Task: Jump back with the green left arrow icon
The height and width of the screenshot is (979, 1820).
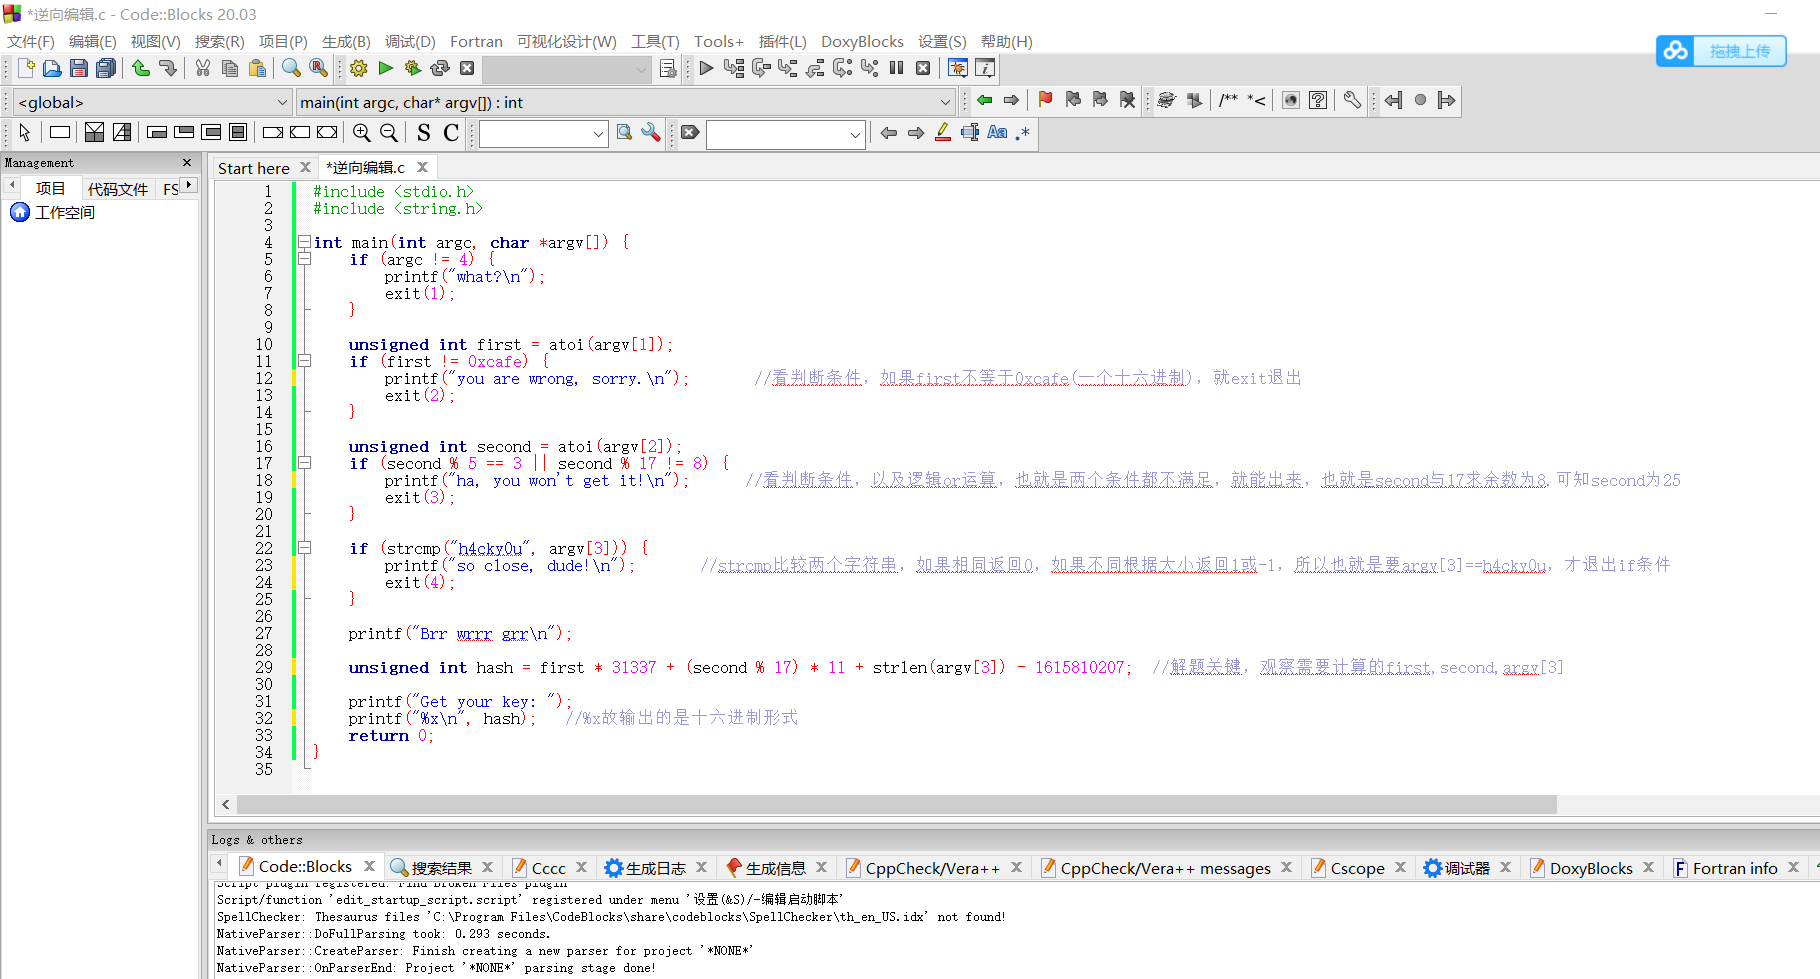Action: pos(984,100)
